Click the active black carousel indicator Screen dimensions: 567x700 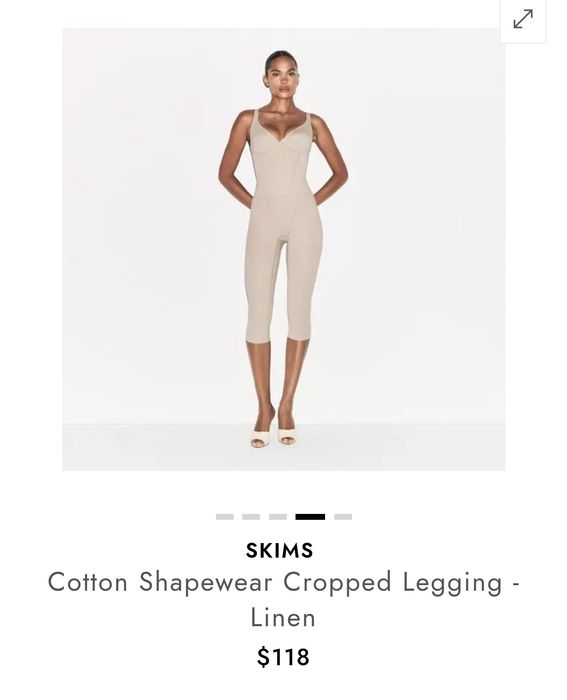tap(310, 517)
